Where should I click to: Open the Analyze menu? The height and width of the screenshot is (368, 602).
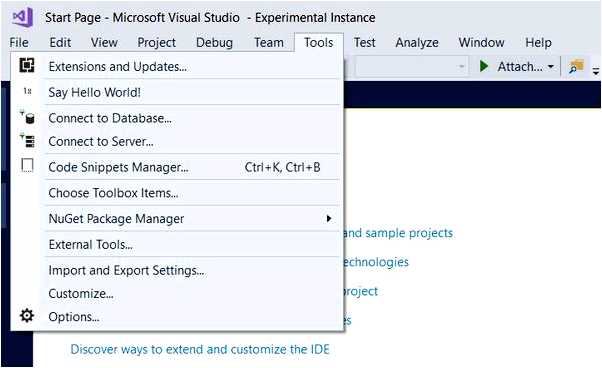click(x=417, y=42)
